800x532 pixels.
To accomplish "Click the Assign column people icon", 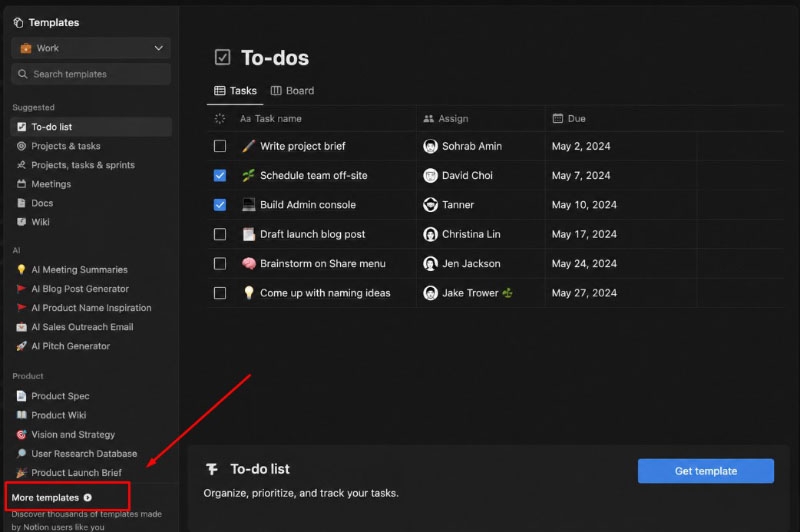I will 429,118.
